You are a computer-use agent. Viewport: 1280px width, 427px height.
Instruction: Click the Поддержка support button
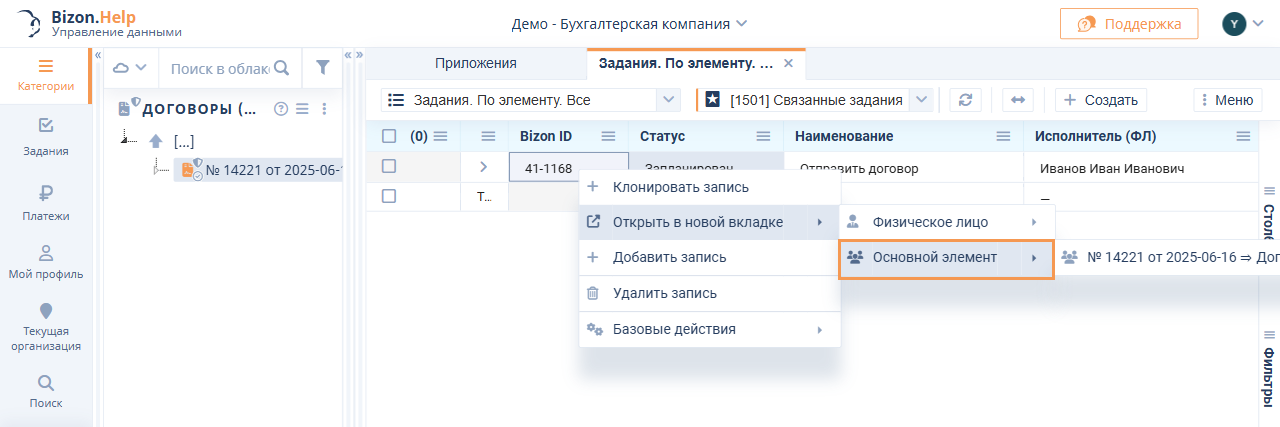point(1129,24)
